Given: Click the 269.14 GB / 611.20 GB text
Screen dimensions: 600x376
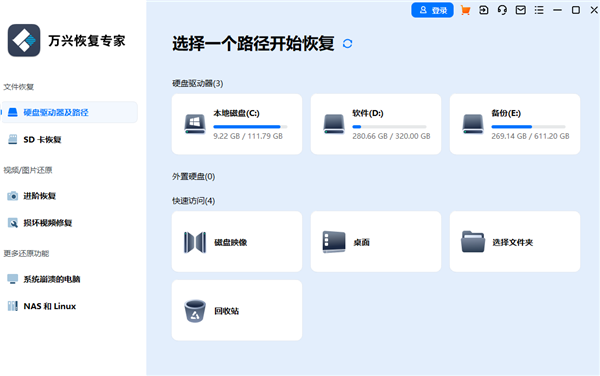Looking at the screenshot, I should click(x=530, y=136).
